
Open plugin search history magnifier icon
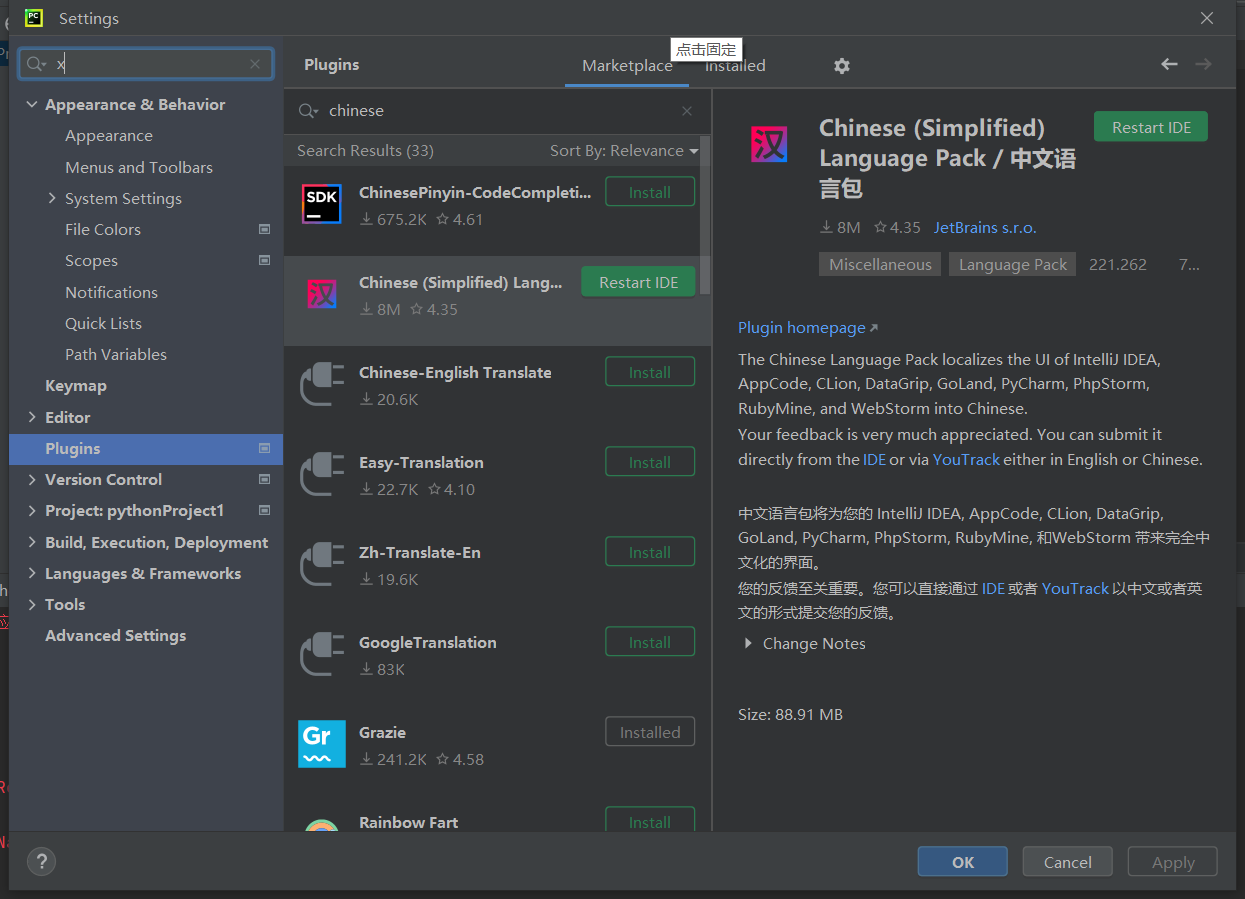tap(308, 111)
